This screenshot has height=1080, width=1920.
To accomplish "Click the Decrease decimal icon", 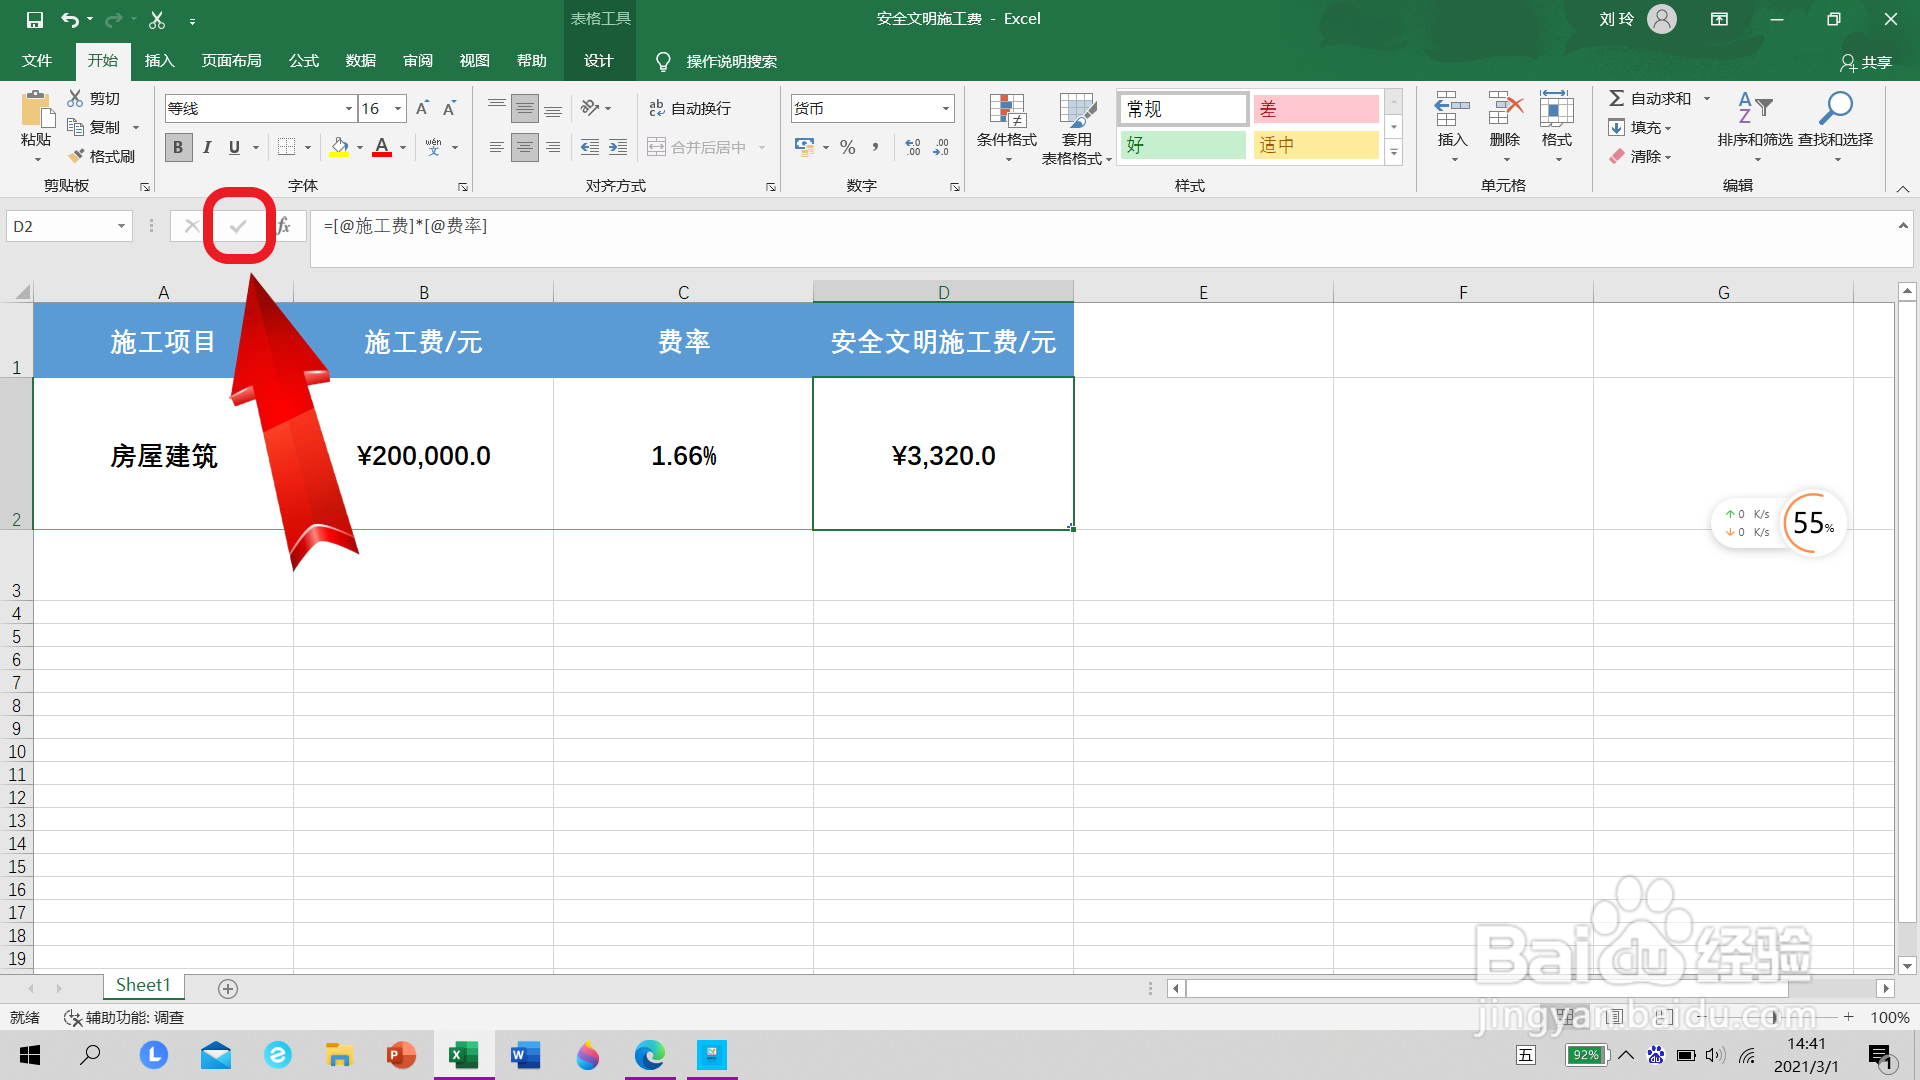I will 941,147.
